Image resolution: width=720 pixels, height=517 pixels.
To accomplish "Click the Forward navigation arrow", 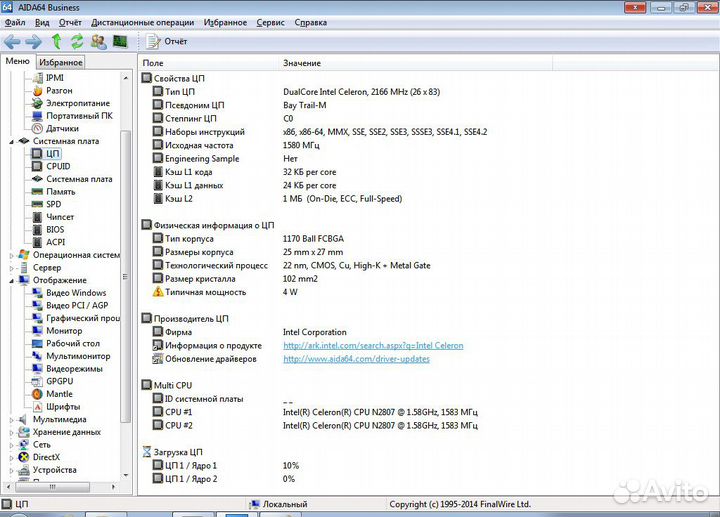I will (x=34, y=42).
